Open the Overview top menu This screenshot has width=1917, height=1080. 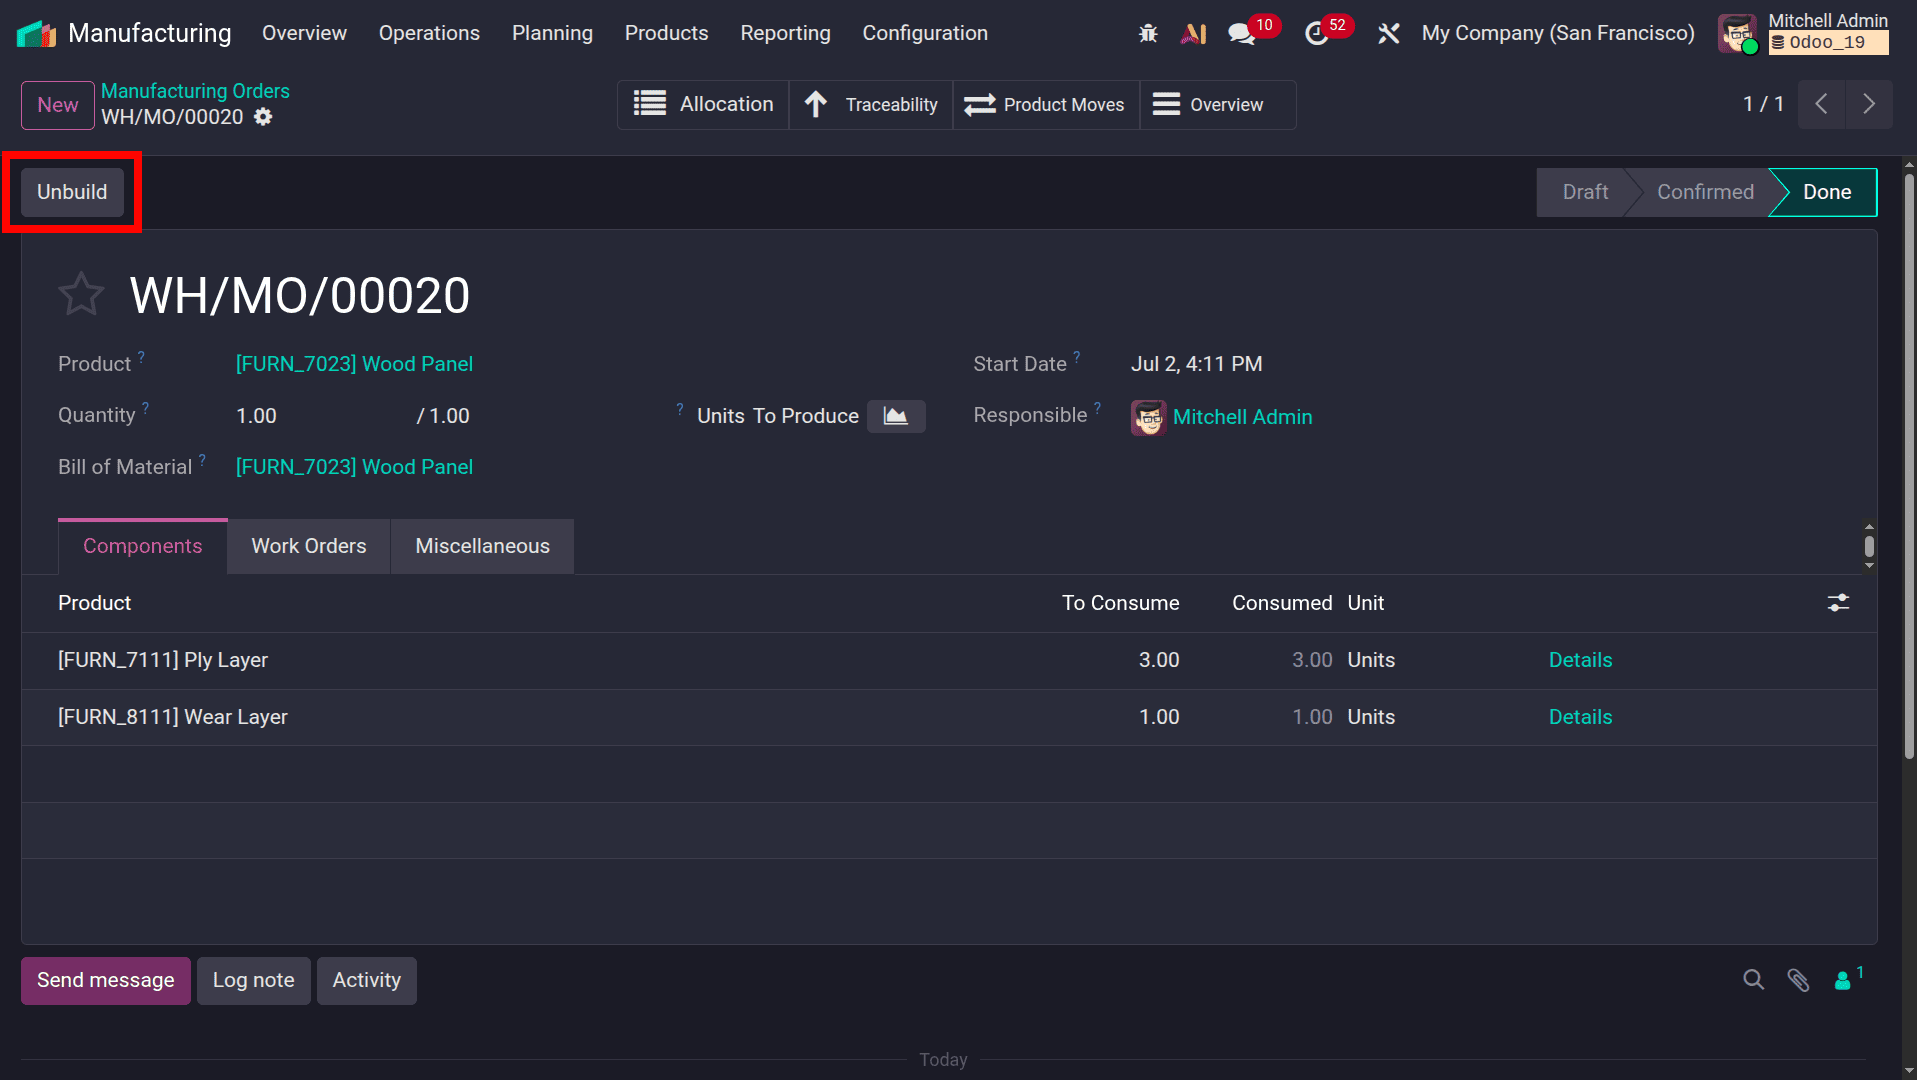304,33
